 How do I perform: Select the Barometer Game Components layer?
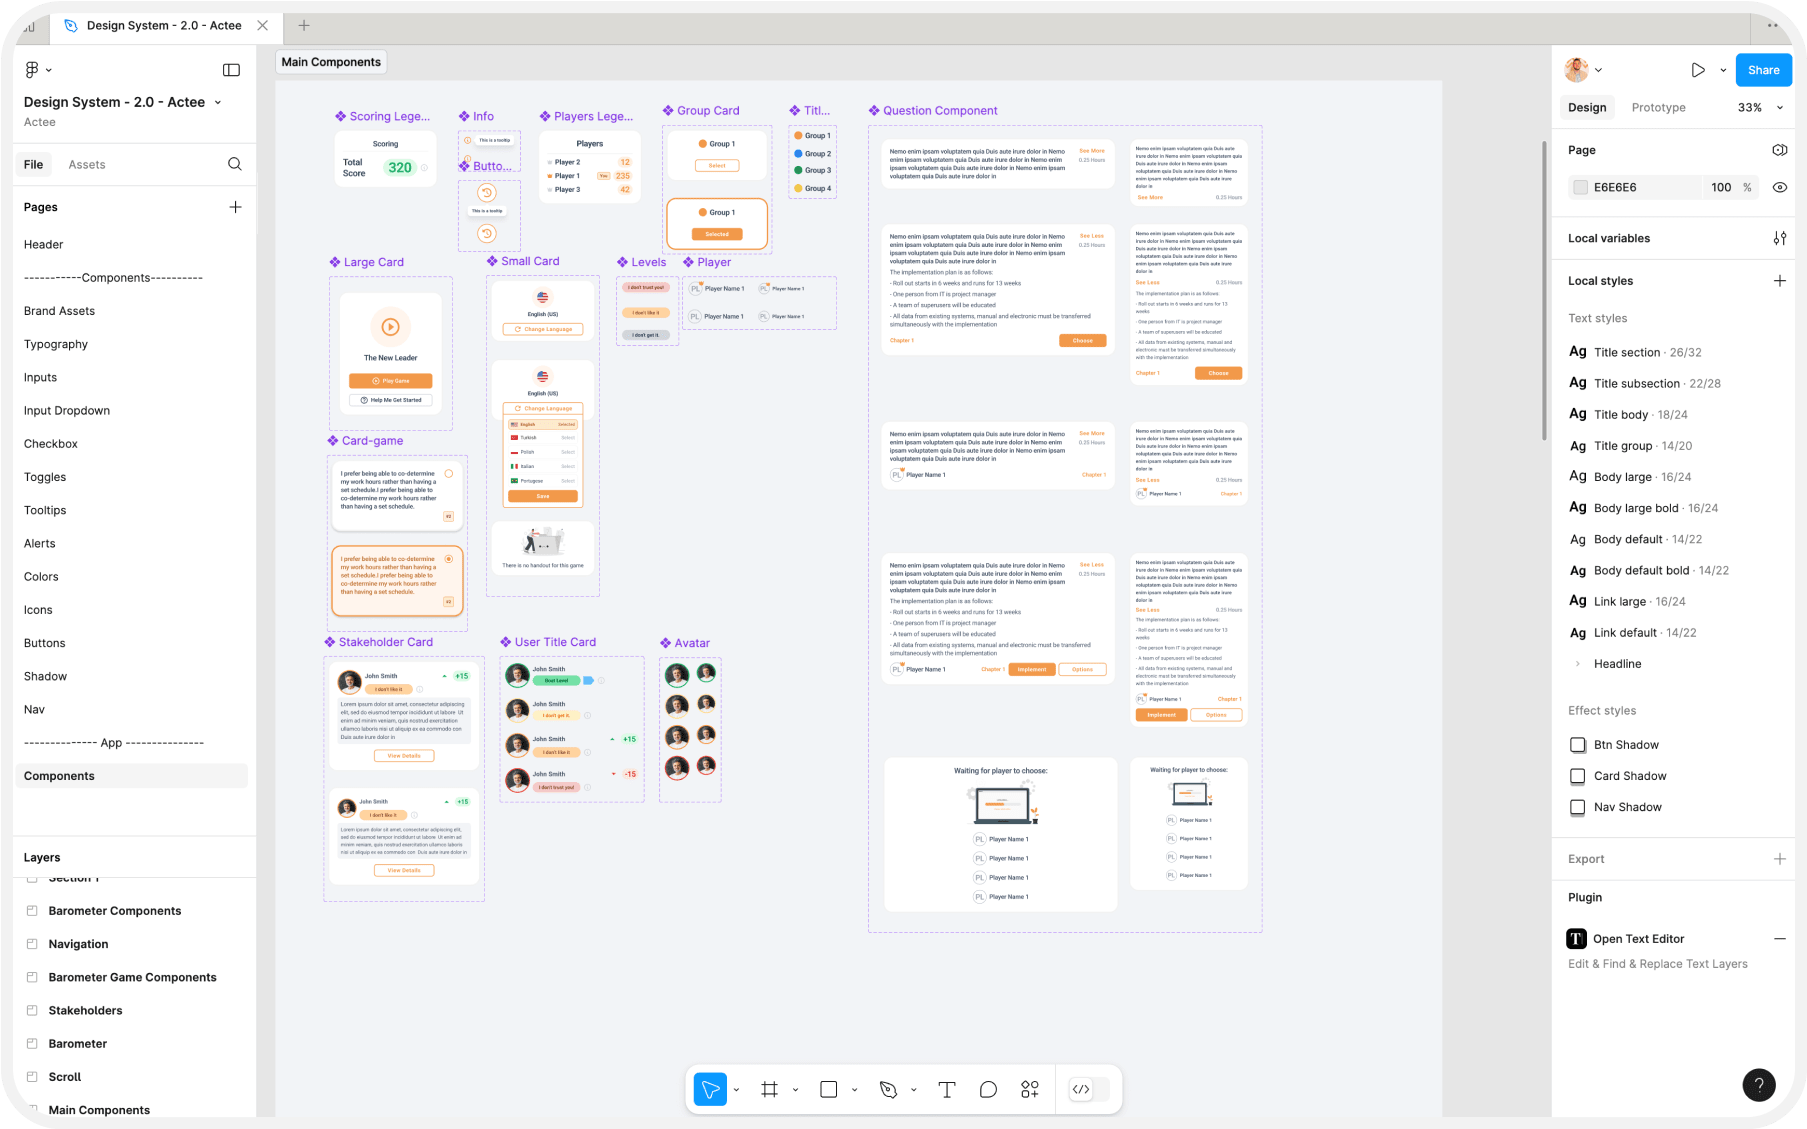point(133,977)
